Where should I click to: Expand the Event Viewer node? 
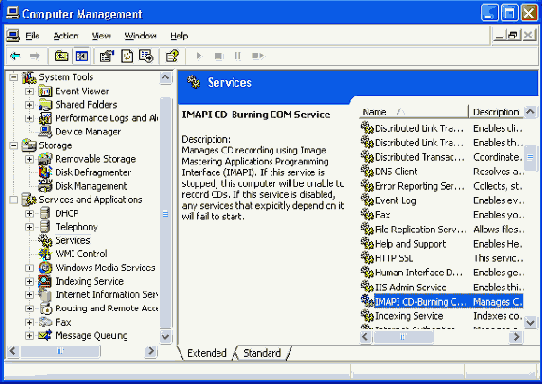point(30,92)
